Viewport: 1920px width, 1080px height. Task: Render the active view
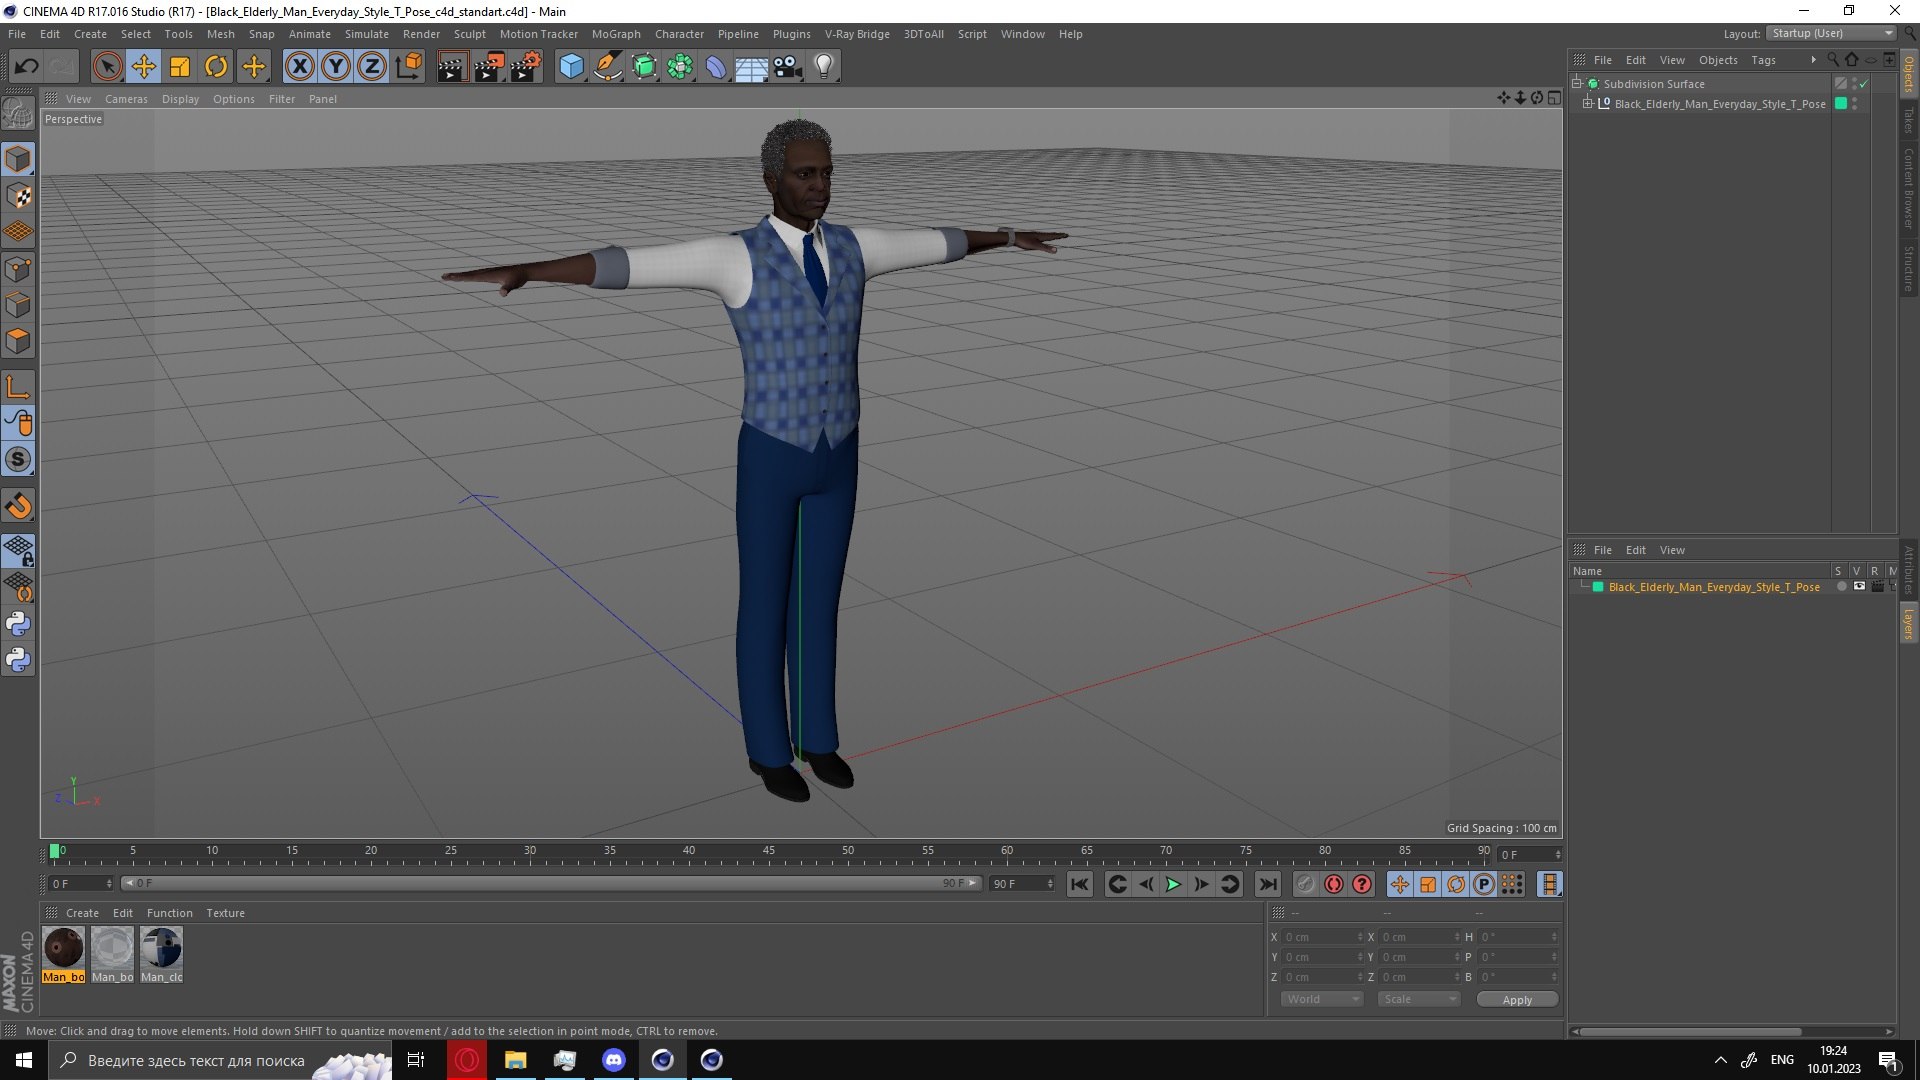(x=452, y=67)
